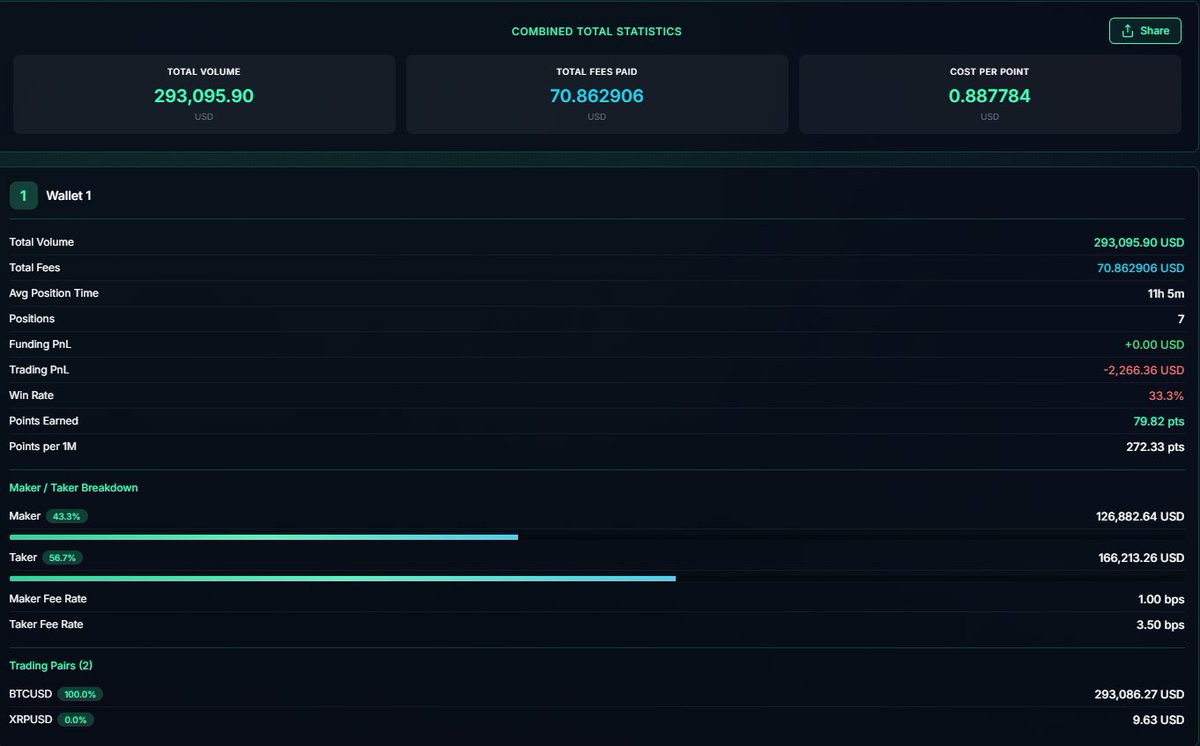Viewport: 1200px width, 746px height.
Task: Click the Points Earned label
Action: 44,421
